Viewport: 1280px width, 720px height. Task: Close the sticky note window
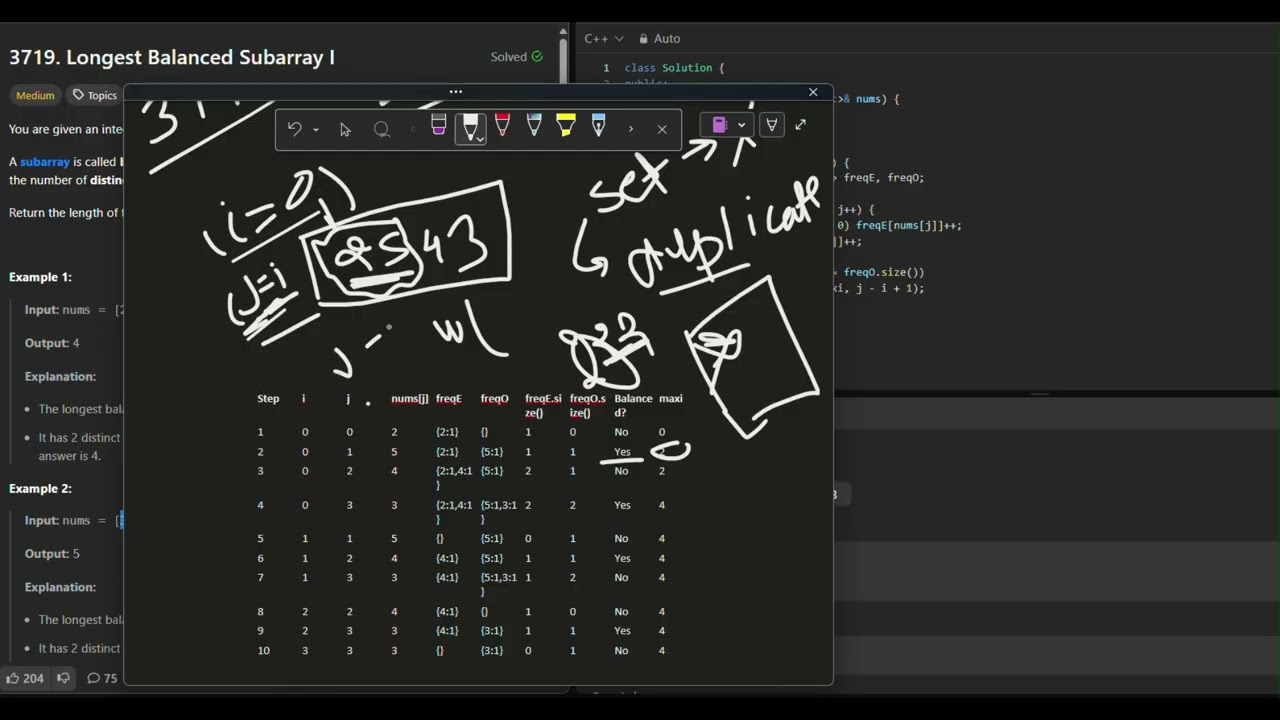click(x=813, y=92)
